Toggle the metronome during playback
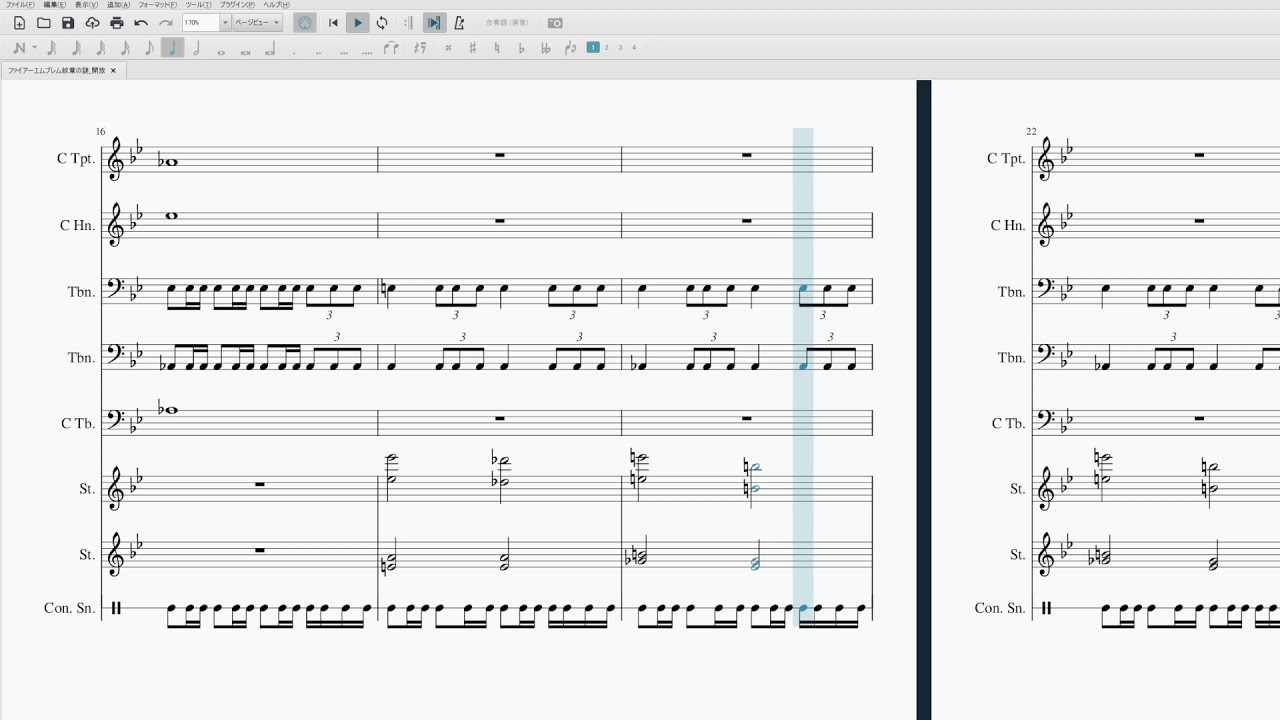The width and height of the screenshot is (1280, 720). click(459, 23)
